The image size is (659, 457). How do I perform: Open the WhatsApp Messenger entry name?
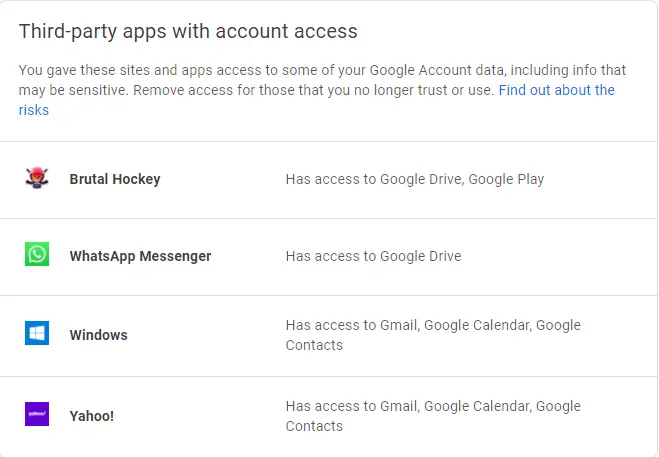coord(140,256)
